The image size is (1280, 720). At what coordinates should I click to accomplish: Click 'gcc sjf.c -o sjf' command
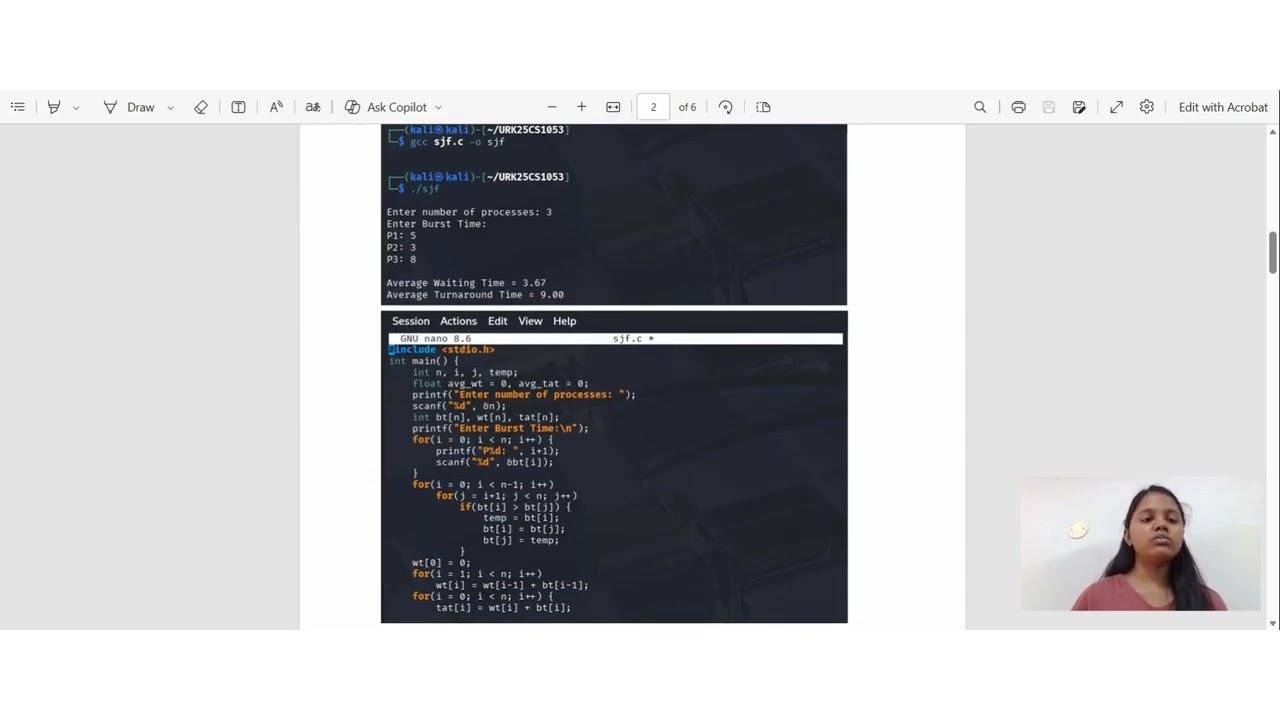(457, 142)
